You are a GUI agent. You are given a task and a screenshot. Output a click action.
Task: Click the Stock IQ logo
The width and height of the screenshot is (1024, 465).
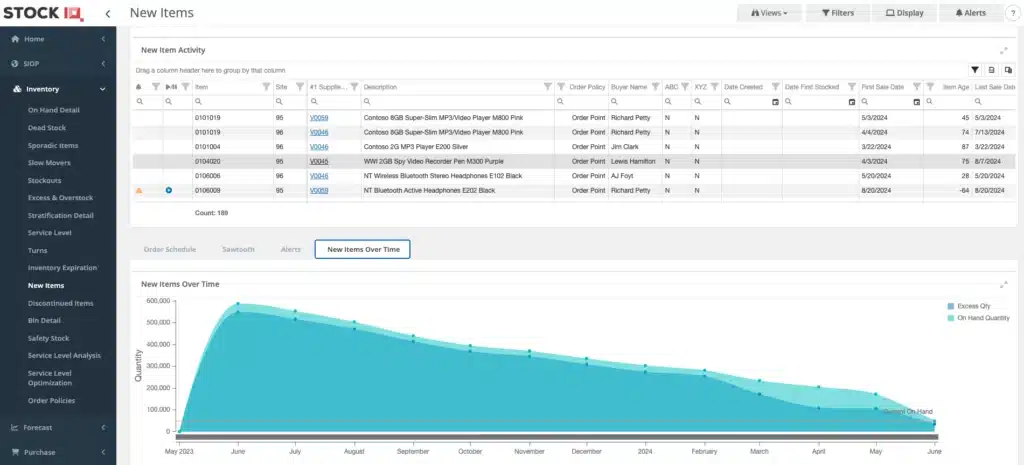coord(44,12)
